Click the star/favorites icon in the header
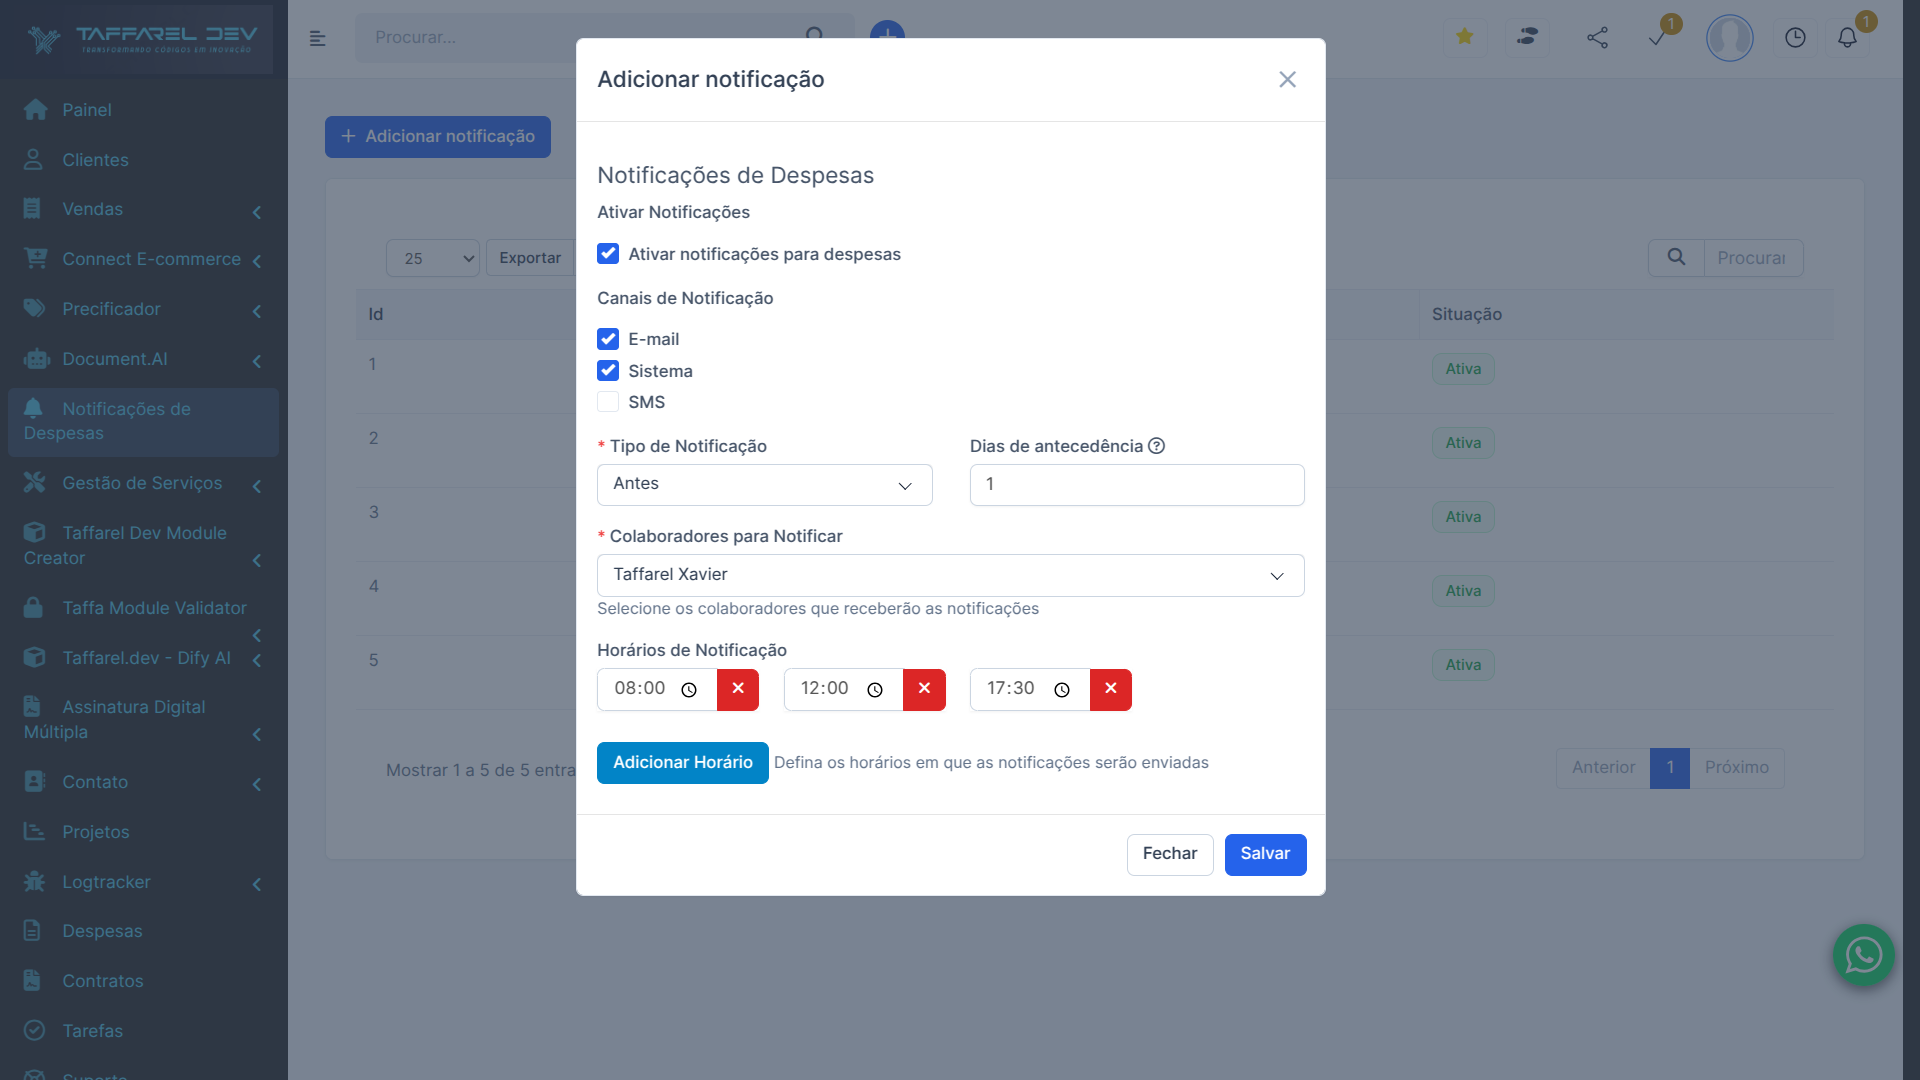1920x1080 pixels. 1464,36
